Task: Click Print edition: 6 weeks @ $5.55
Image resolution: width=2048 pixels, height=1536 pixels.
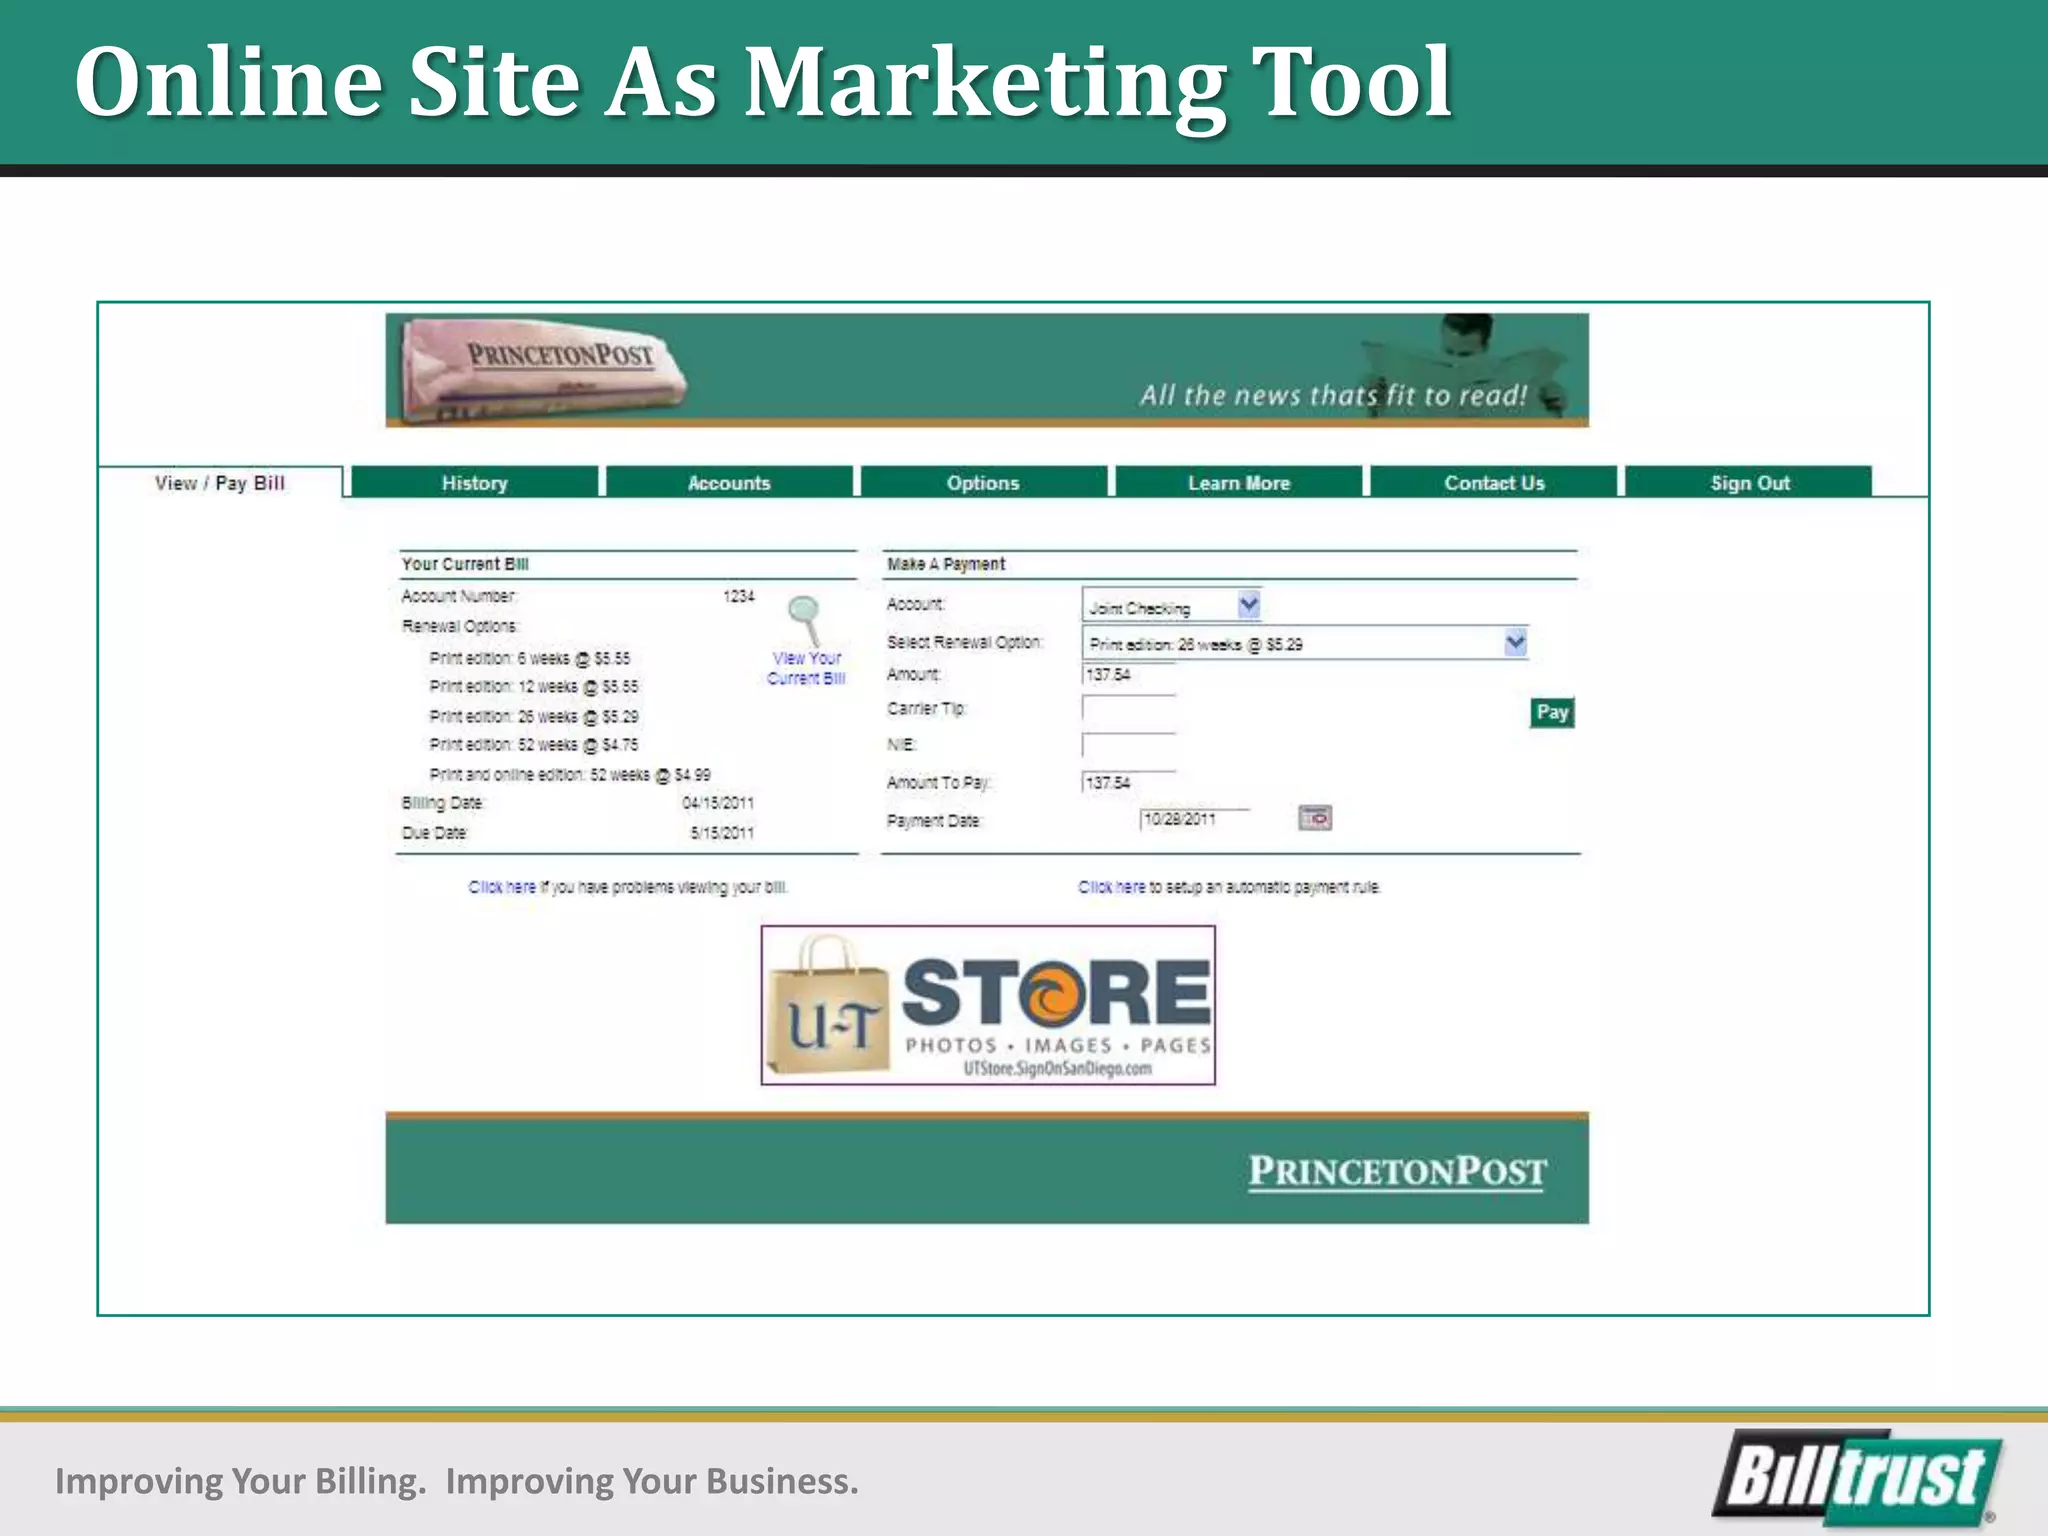Action: tap(530, 658)
